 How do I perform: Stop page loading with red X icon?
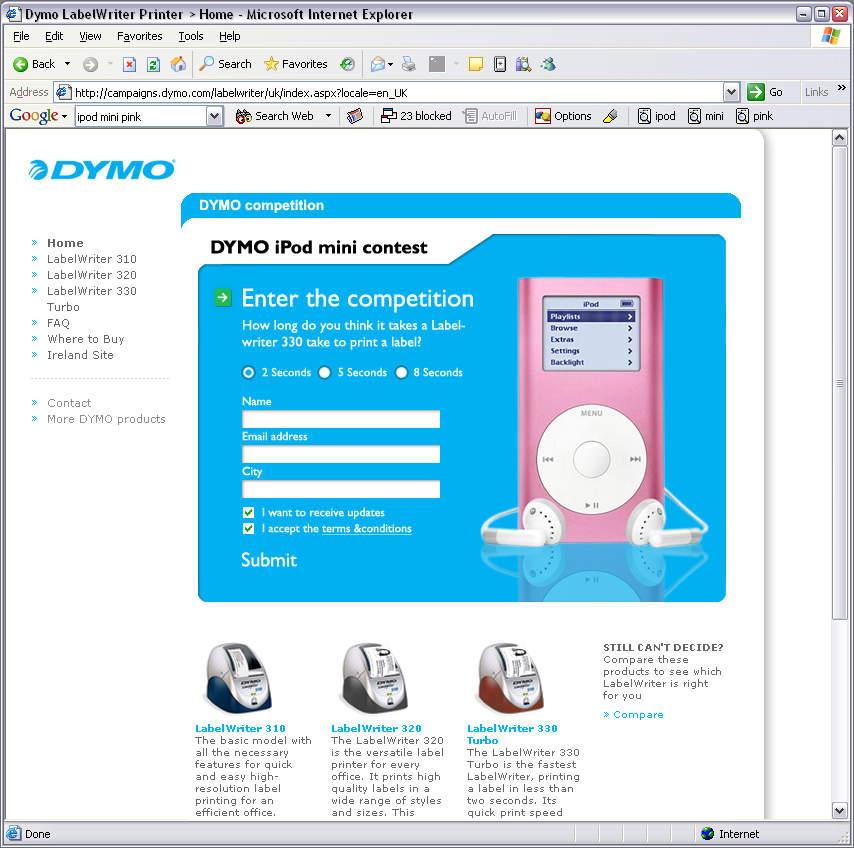(x=129, y=64)
